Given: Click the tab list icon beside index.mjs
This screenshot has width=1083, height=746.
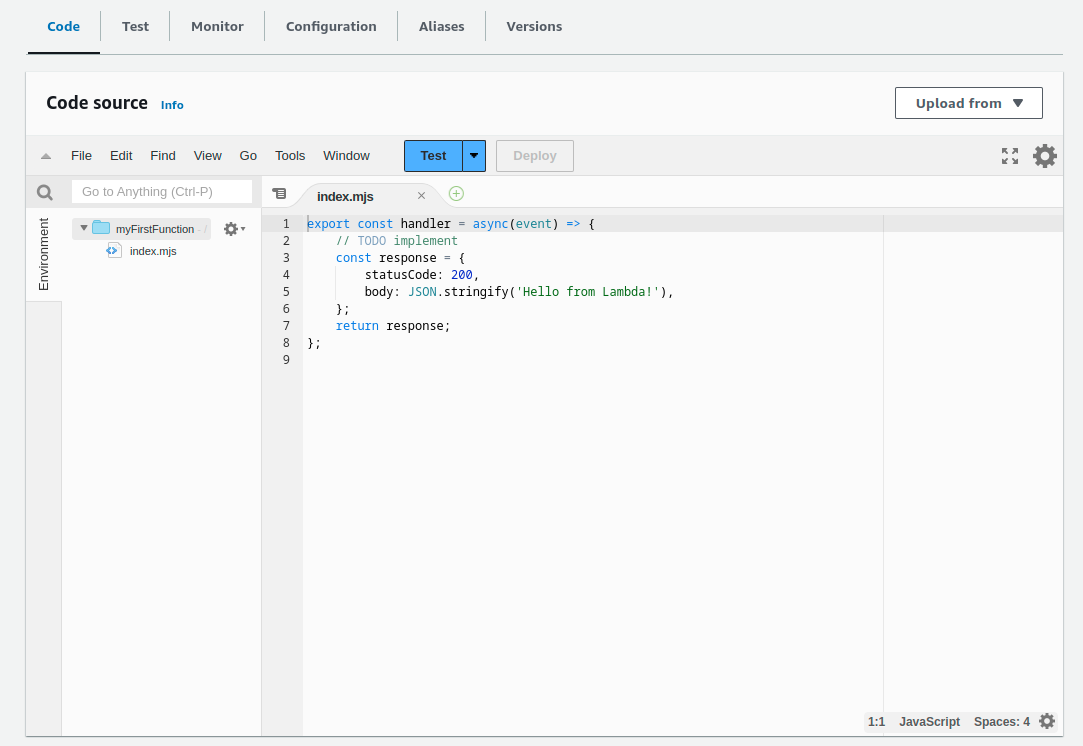Looking at the screenshot, I should point(280,194).
